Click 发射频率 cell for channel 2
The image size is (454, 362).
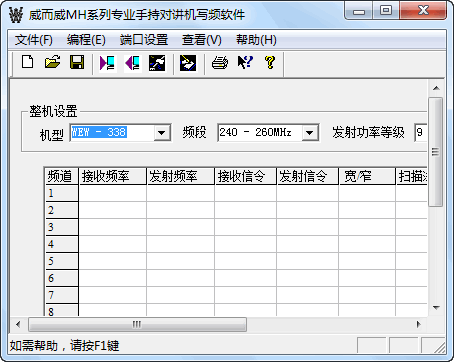coord(180,210)
